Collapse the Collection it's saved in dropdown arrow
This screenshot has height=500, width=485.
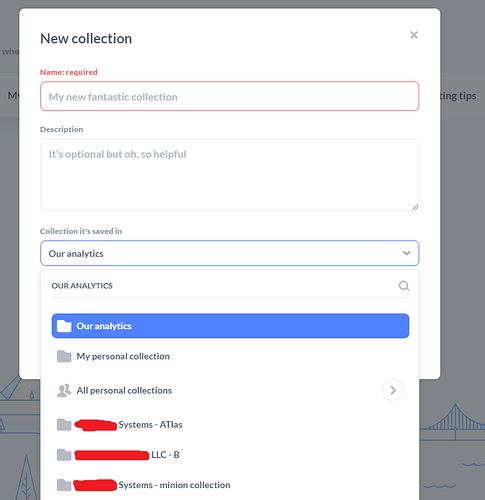(406, 253)
